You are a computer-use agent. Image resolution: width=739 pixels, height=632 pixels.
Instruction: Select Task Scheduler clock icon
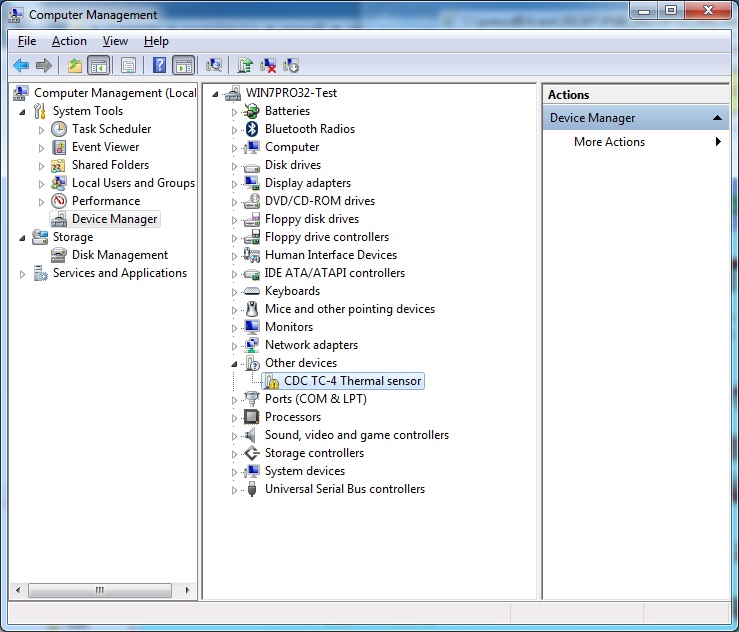coord(58,129)
